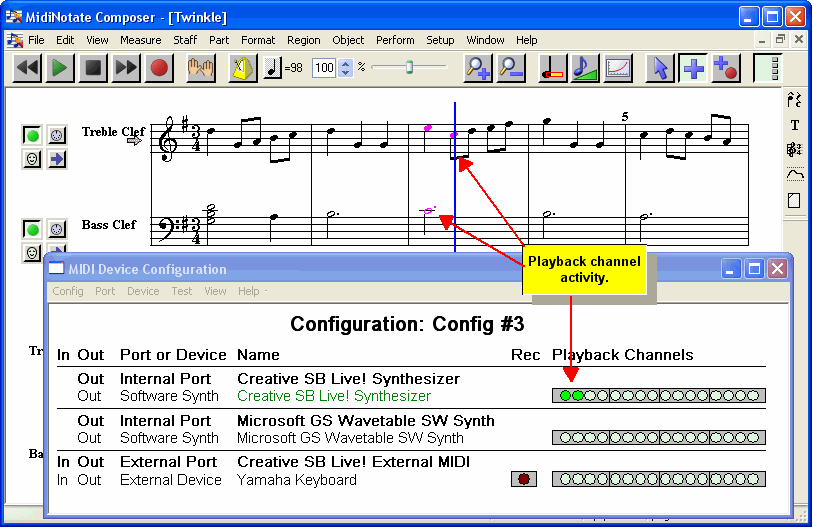813x528 pixels.
Task: Select the blue plus add tool
Action: 692,68
